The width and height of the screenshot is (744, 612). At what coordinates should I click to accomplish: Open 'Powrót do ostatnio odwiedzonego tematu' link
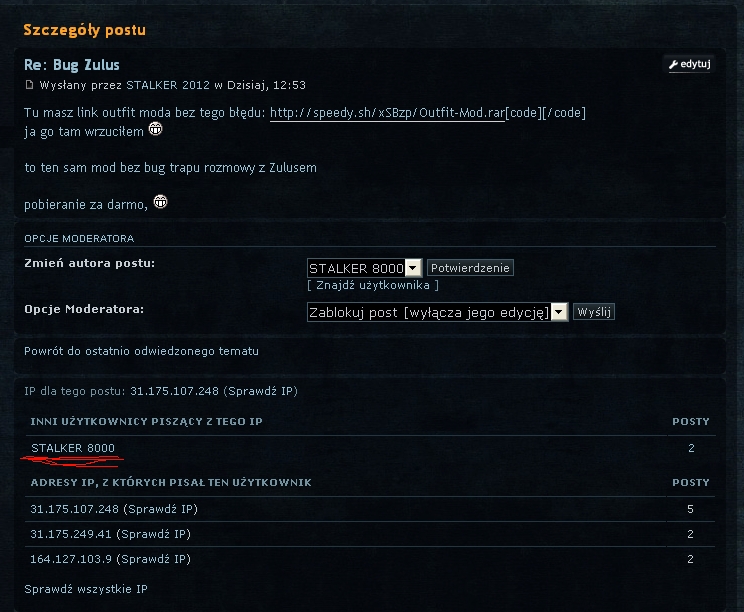pos(141,351)
